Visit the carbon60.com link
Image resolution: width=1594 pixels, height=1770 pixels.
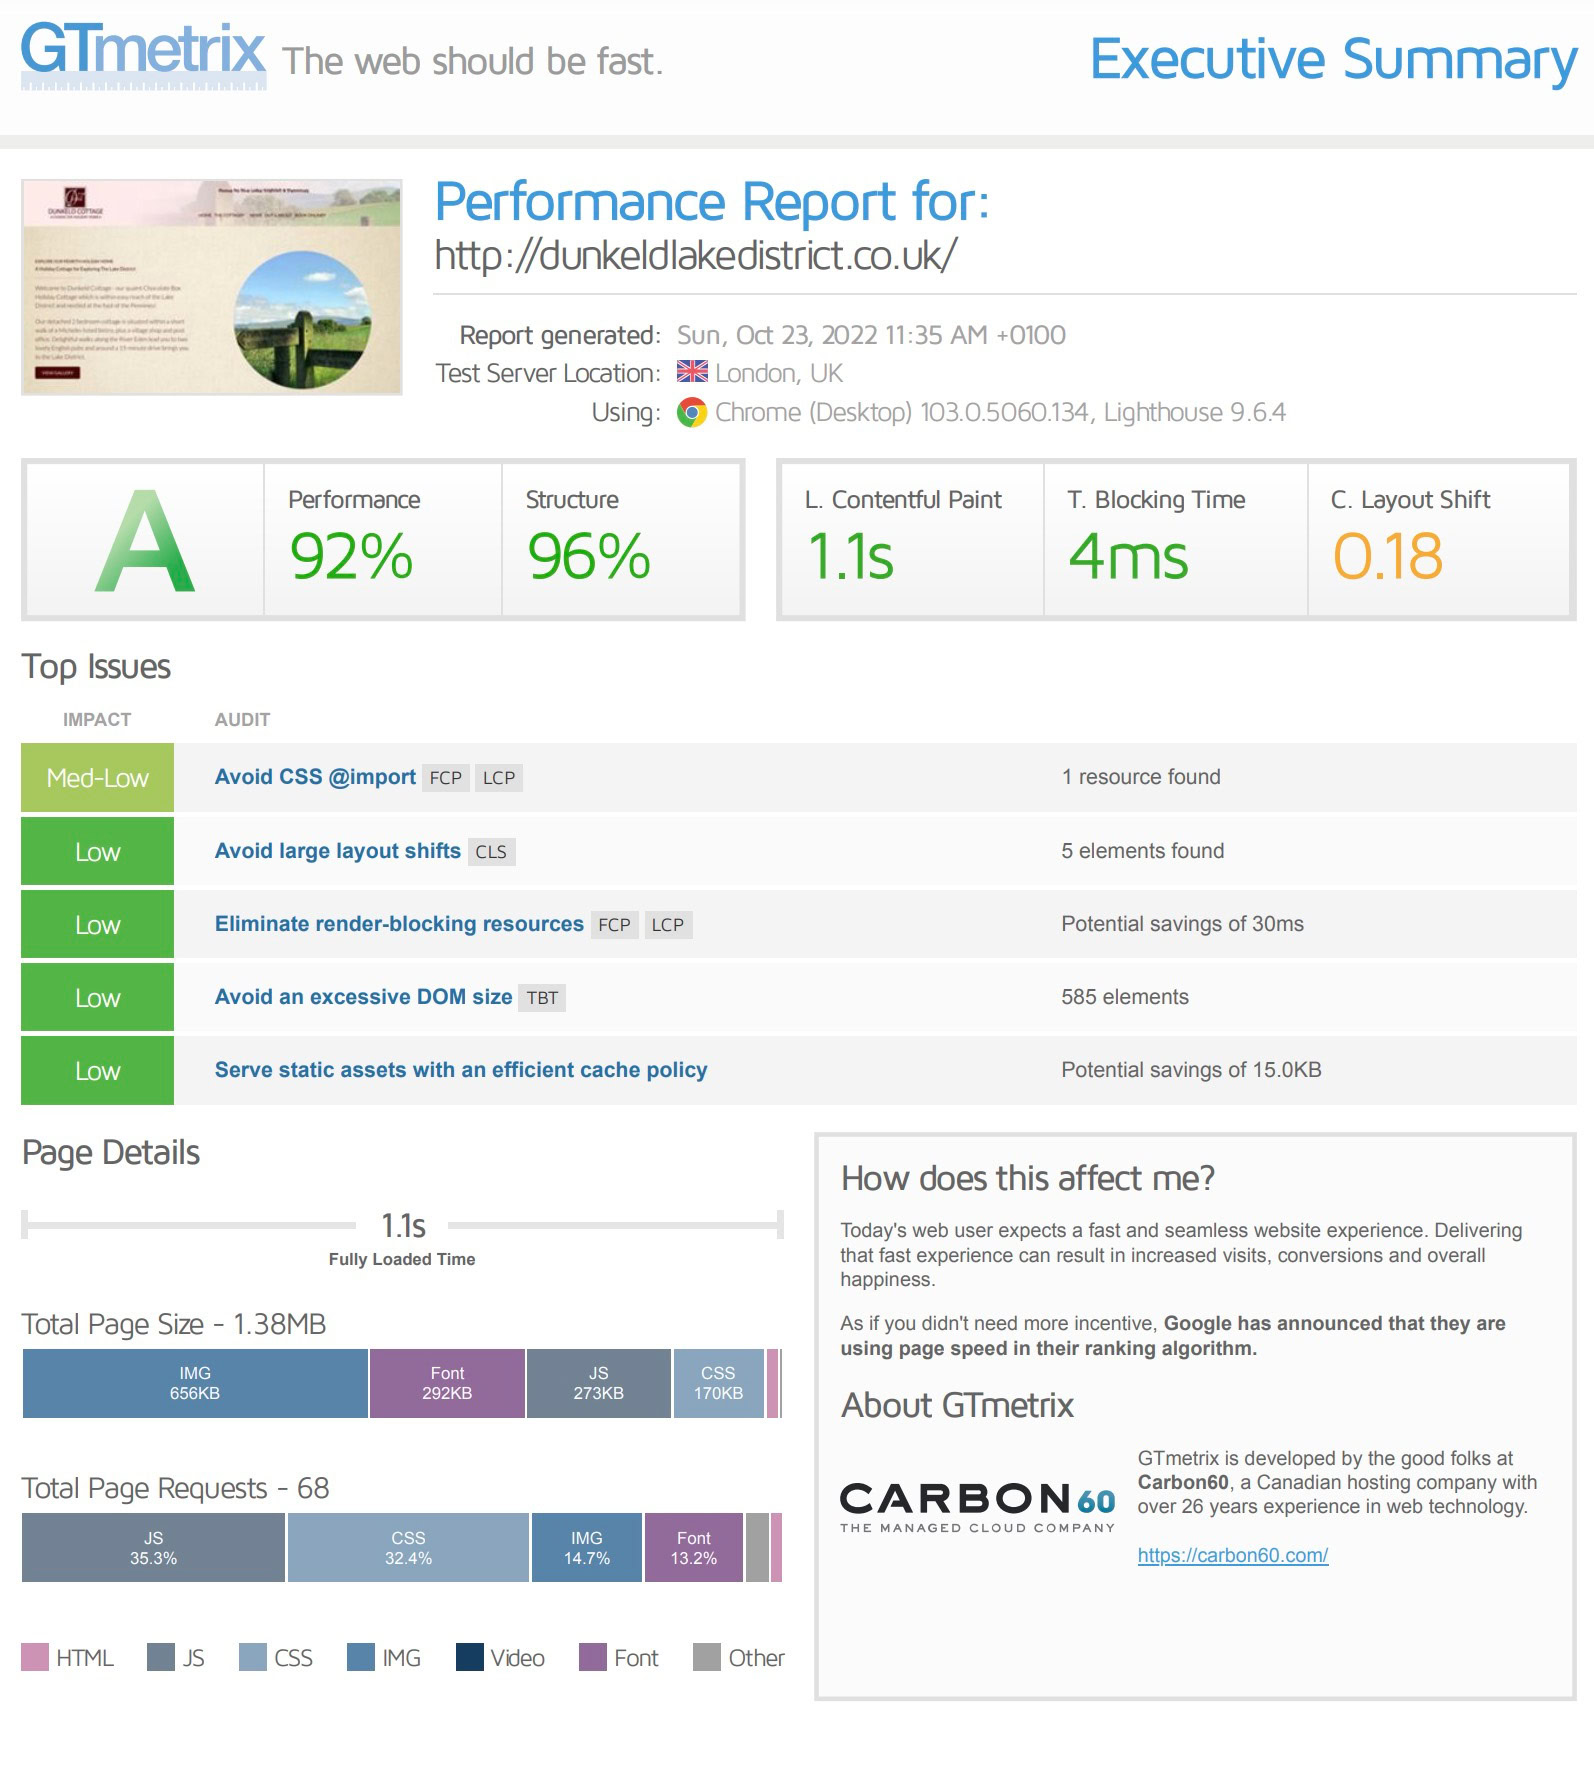coord(1232,1555)
